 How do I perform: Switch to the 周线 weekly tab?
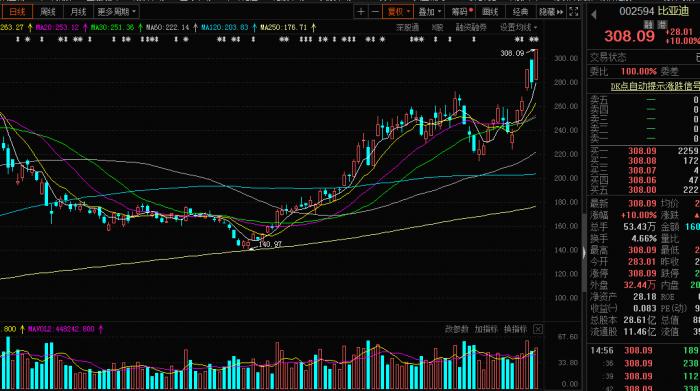point(48,12)
